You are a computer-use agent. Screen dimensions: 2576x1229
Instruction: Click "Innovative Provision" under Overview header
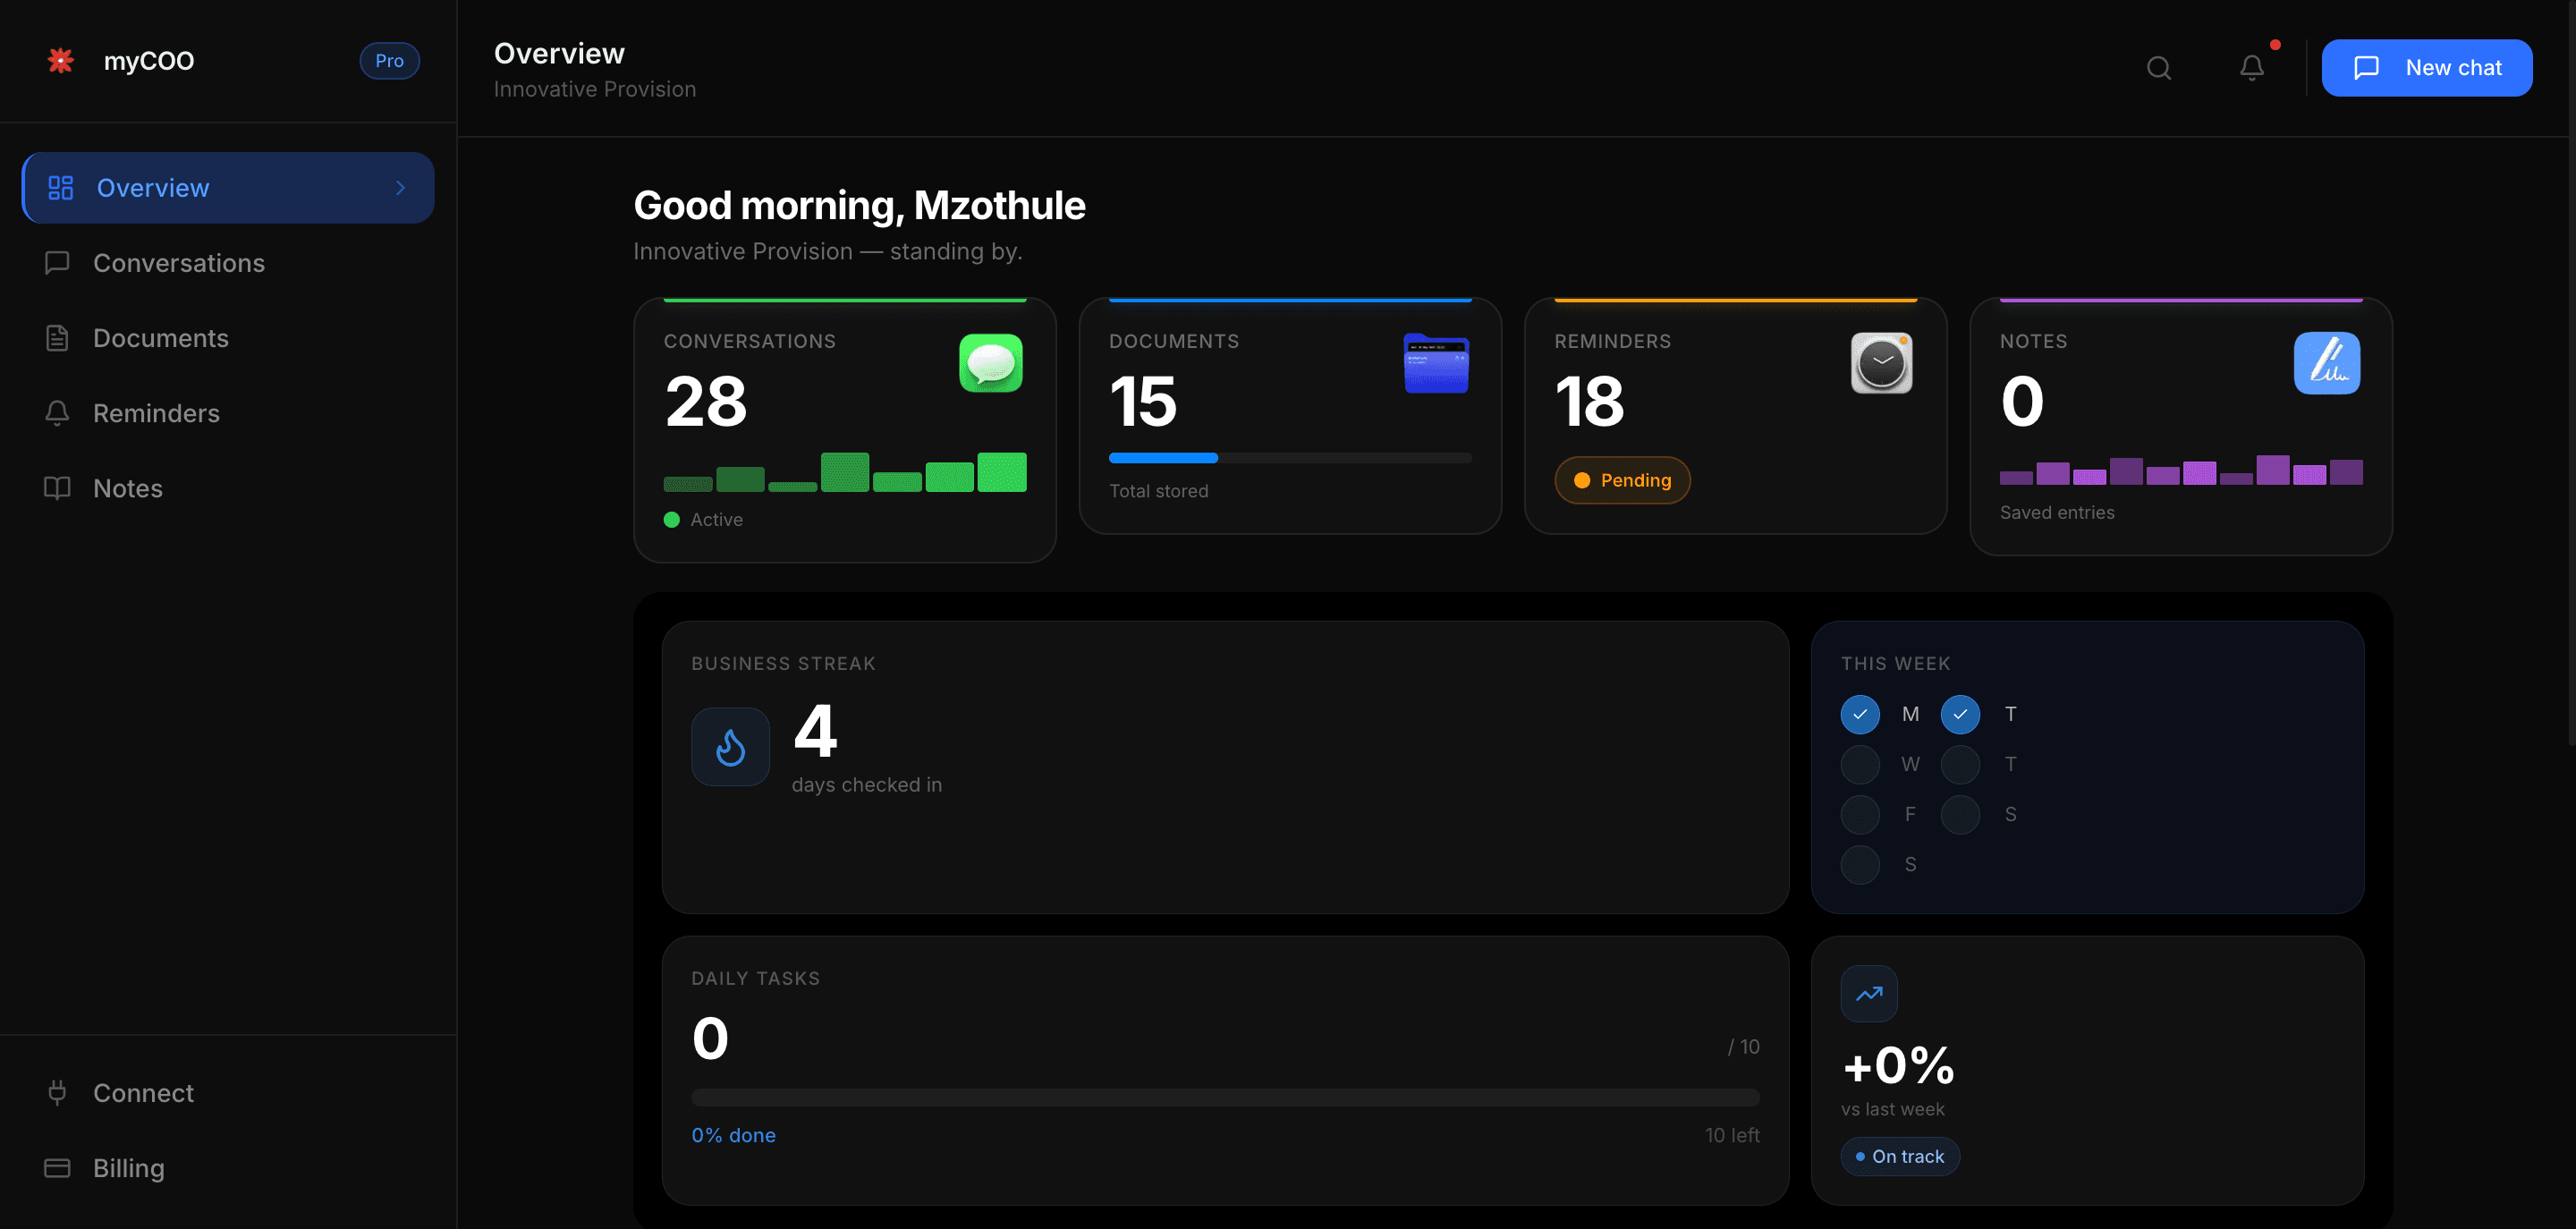(x=594, y=89)
